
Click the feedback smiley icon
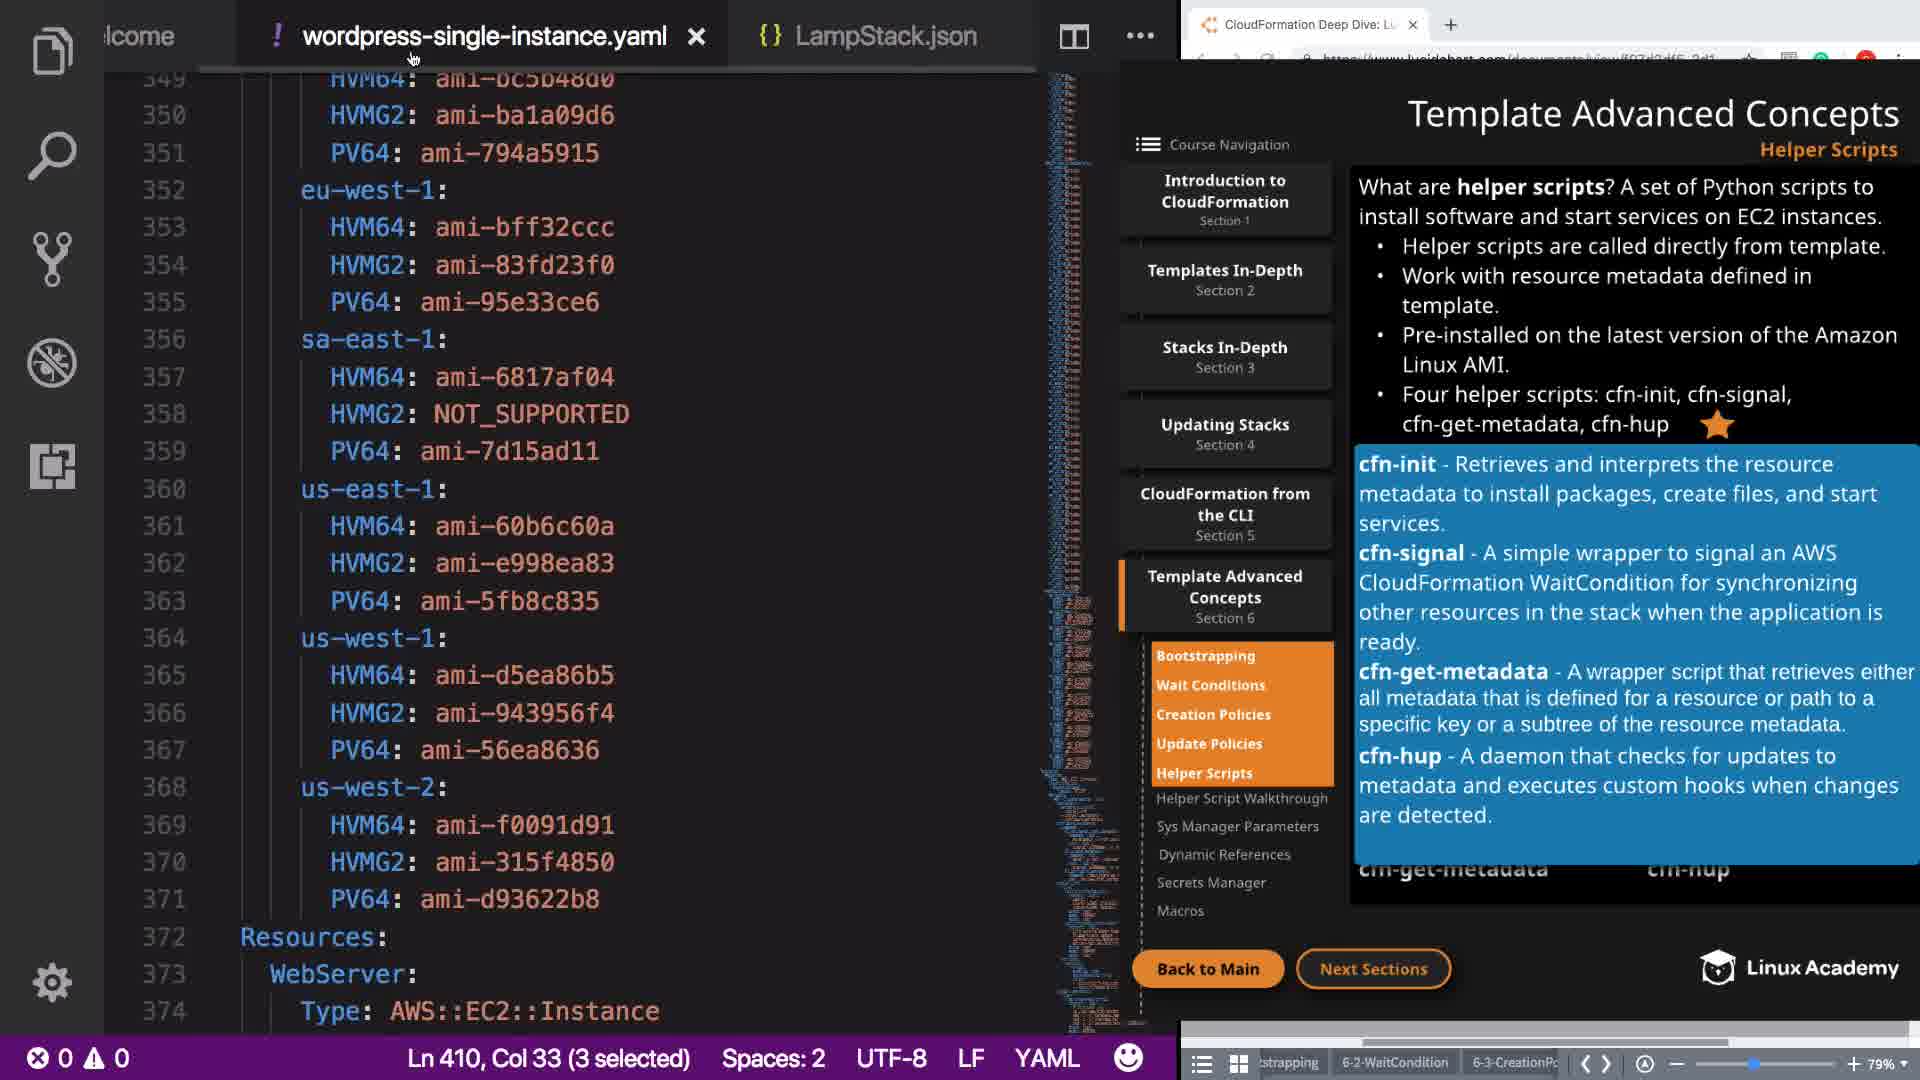pyautogui.click(x=1128, y=1058)
